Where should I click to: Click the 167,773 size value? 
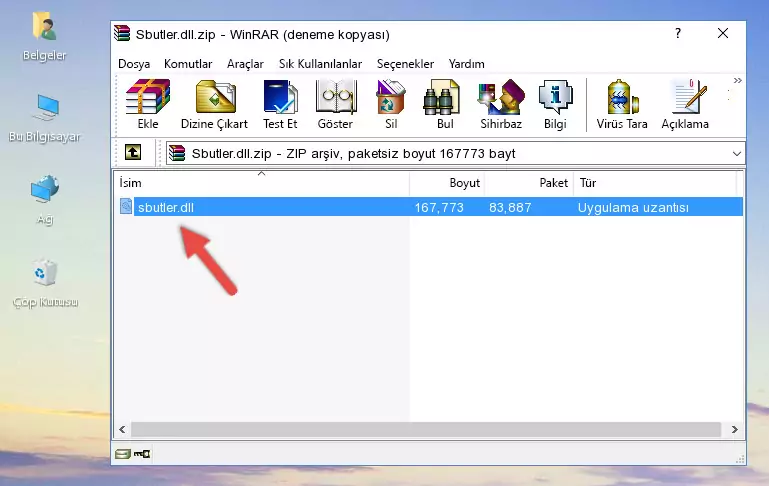coord(439,207)
